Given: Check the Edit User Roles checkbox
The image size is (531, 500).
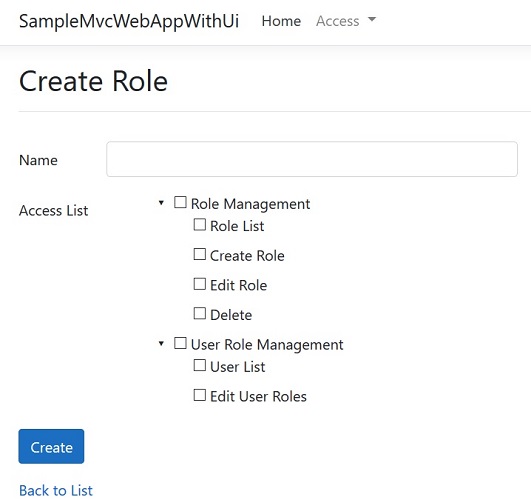Looking at the screenshot, I should coord(199,395).
